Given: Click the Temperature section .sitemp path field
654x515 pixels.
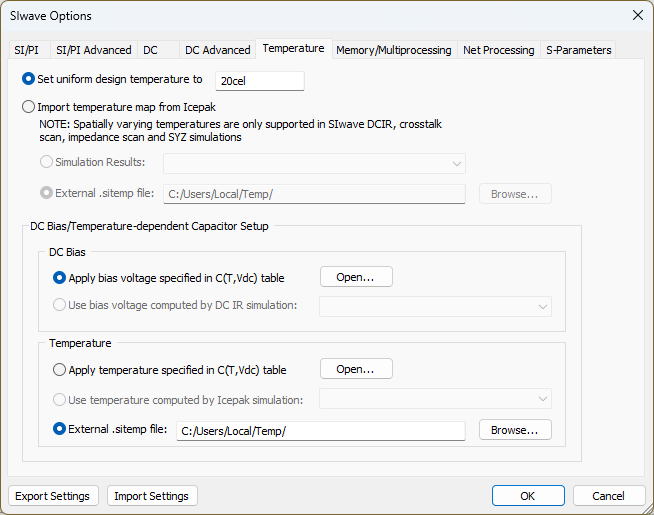Looking at the screenshot, I should click(x=320, y=431).
